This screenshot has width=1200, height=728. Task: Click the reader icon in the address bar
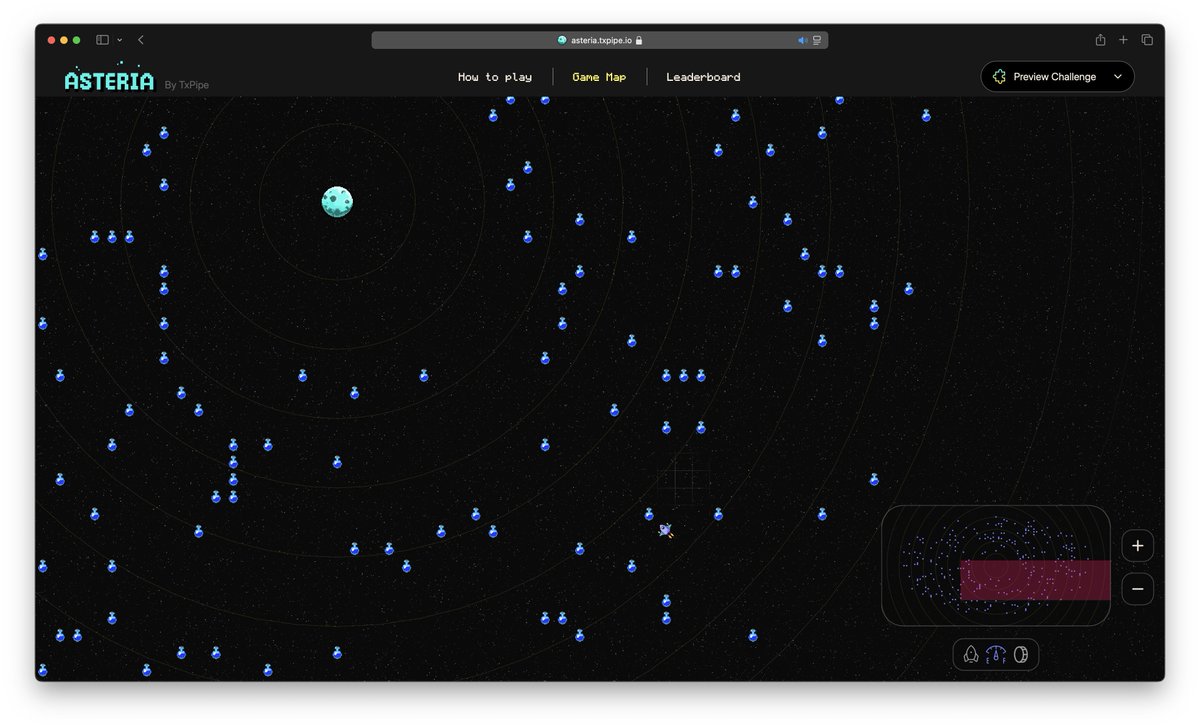pyautogui.click(x=817, y=40)
